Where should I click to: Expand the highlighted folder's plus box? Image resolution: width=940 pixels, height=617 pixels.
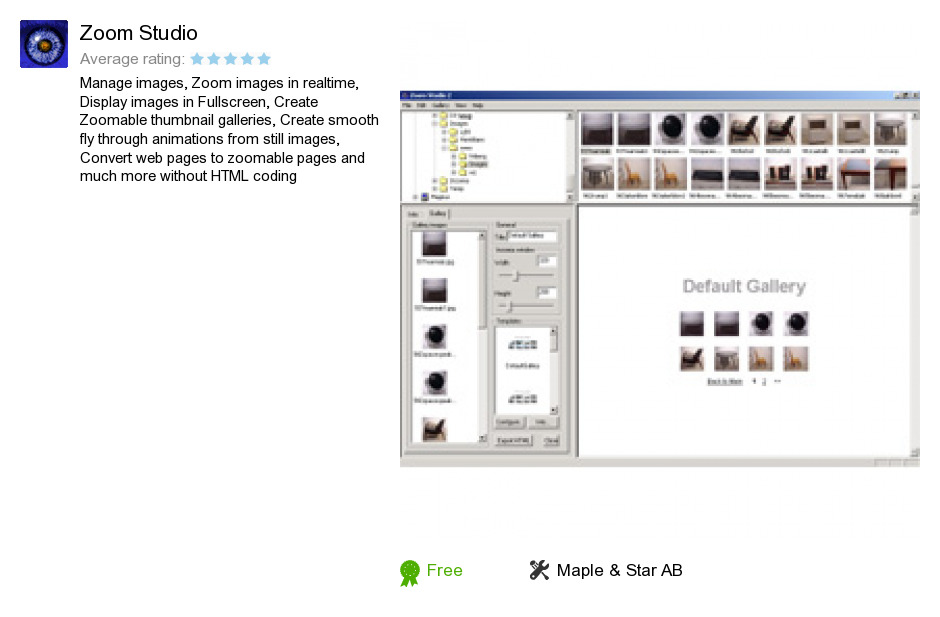point(454,164)
